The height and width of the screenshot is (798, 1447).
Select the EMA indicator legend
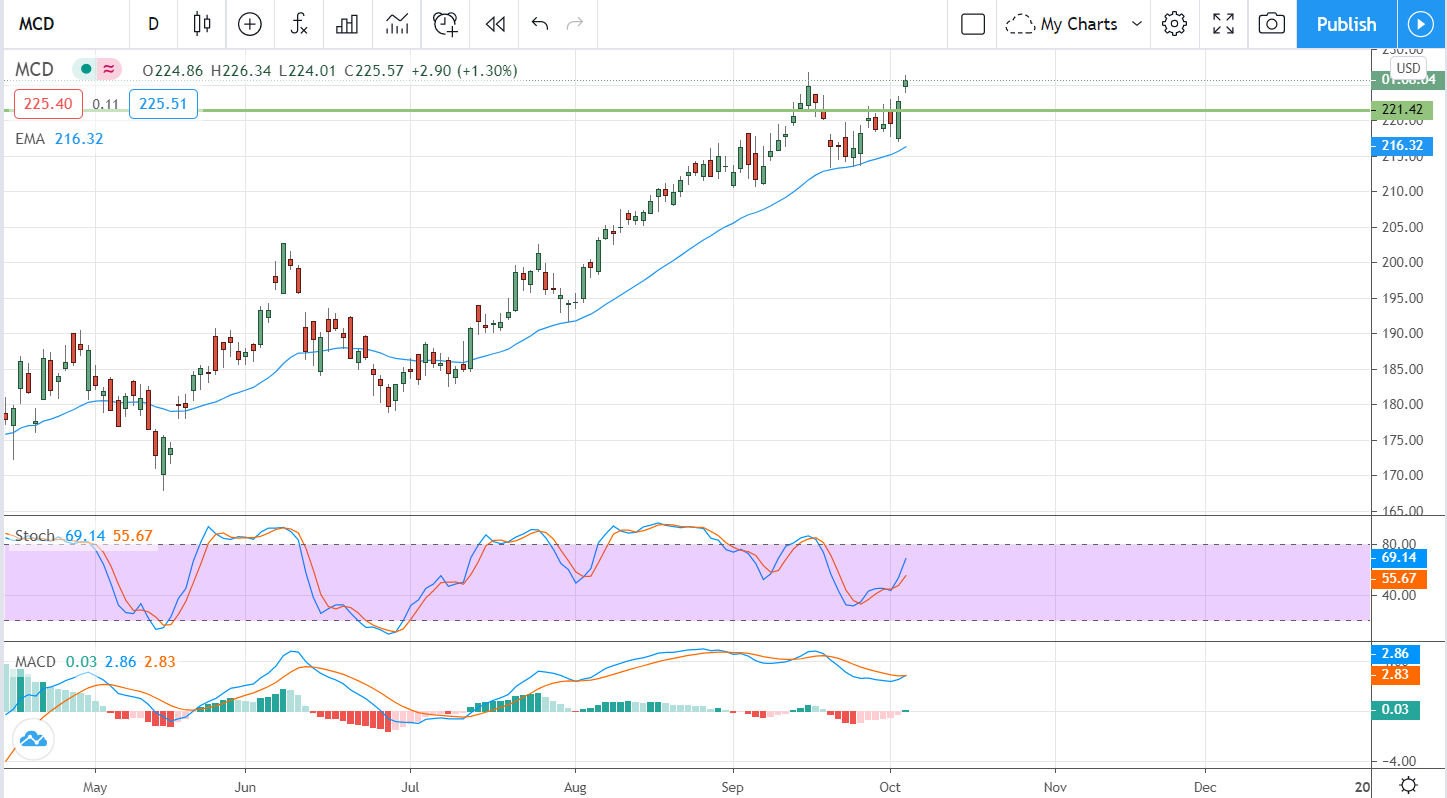point(30,139)
